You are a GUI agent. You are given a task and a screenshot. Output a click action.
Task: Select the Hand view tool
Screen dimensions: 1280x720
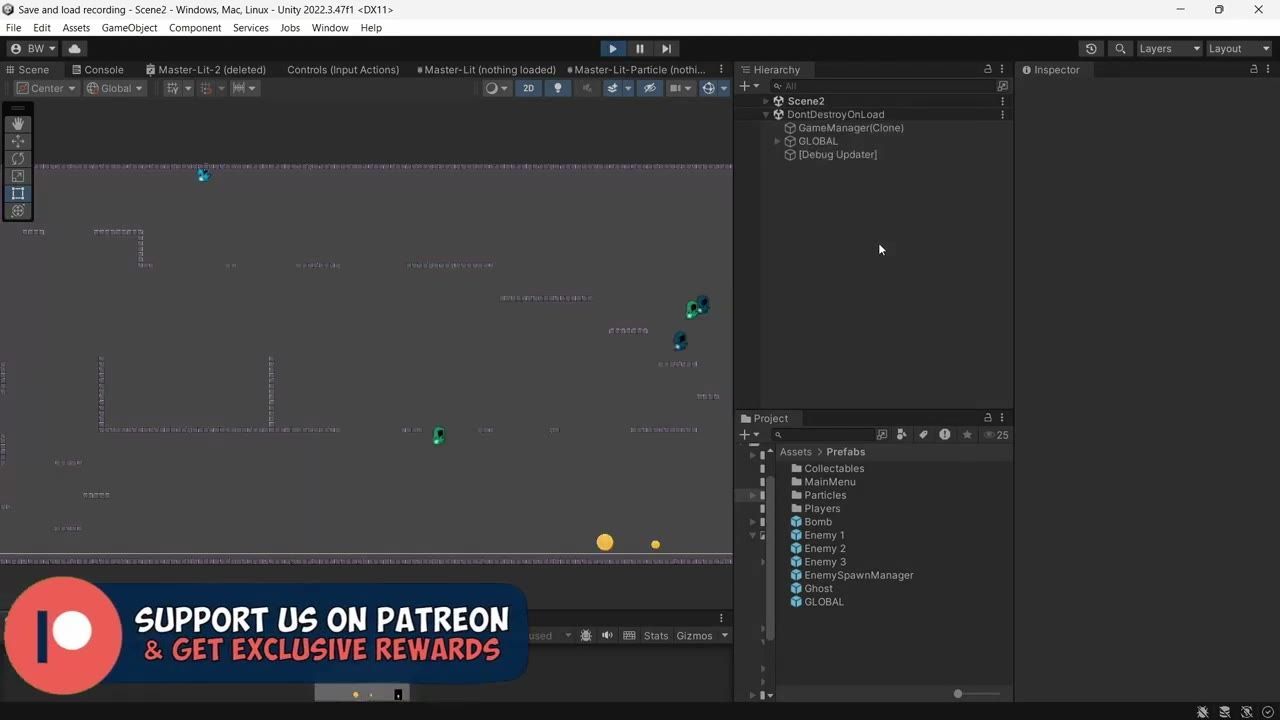pyautogui.click(x=18, y=124)
